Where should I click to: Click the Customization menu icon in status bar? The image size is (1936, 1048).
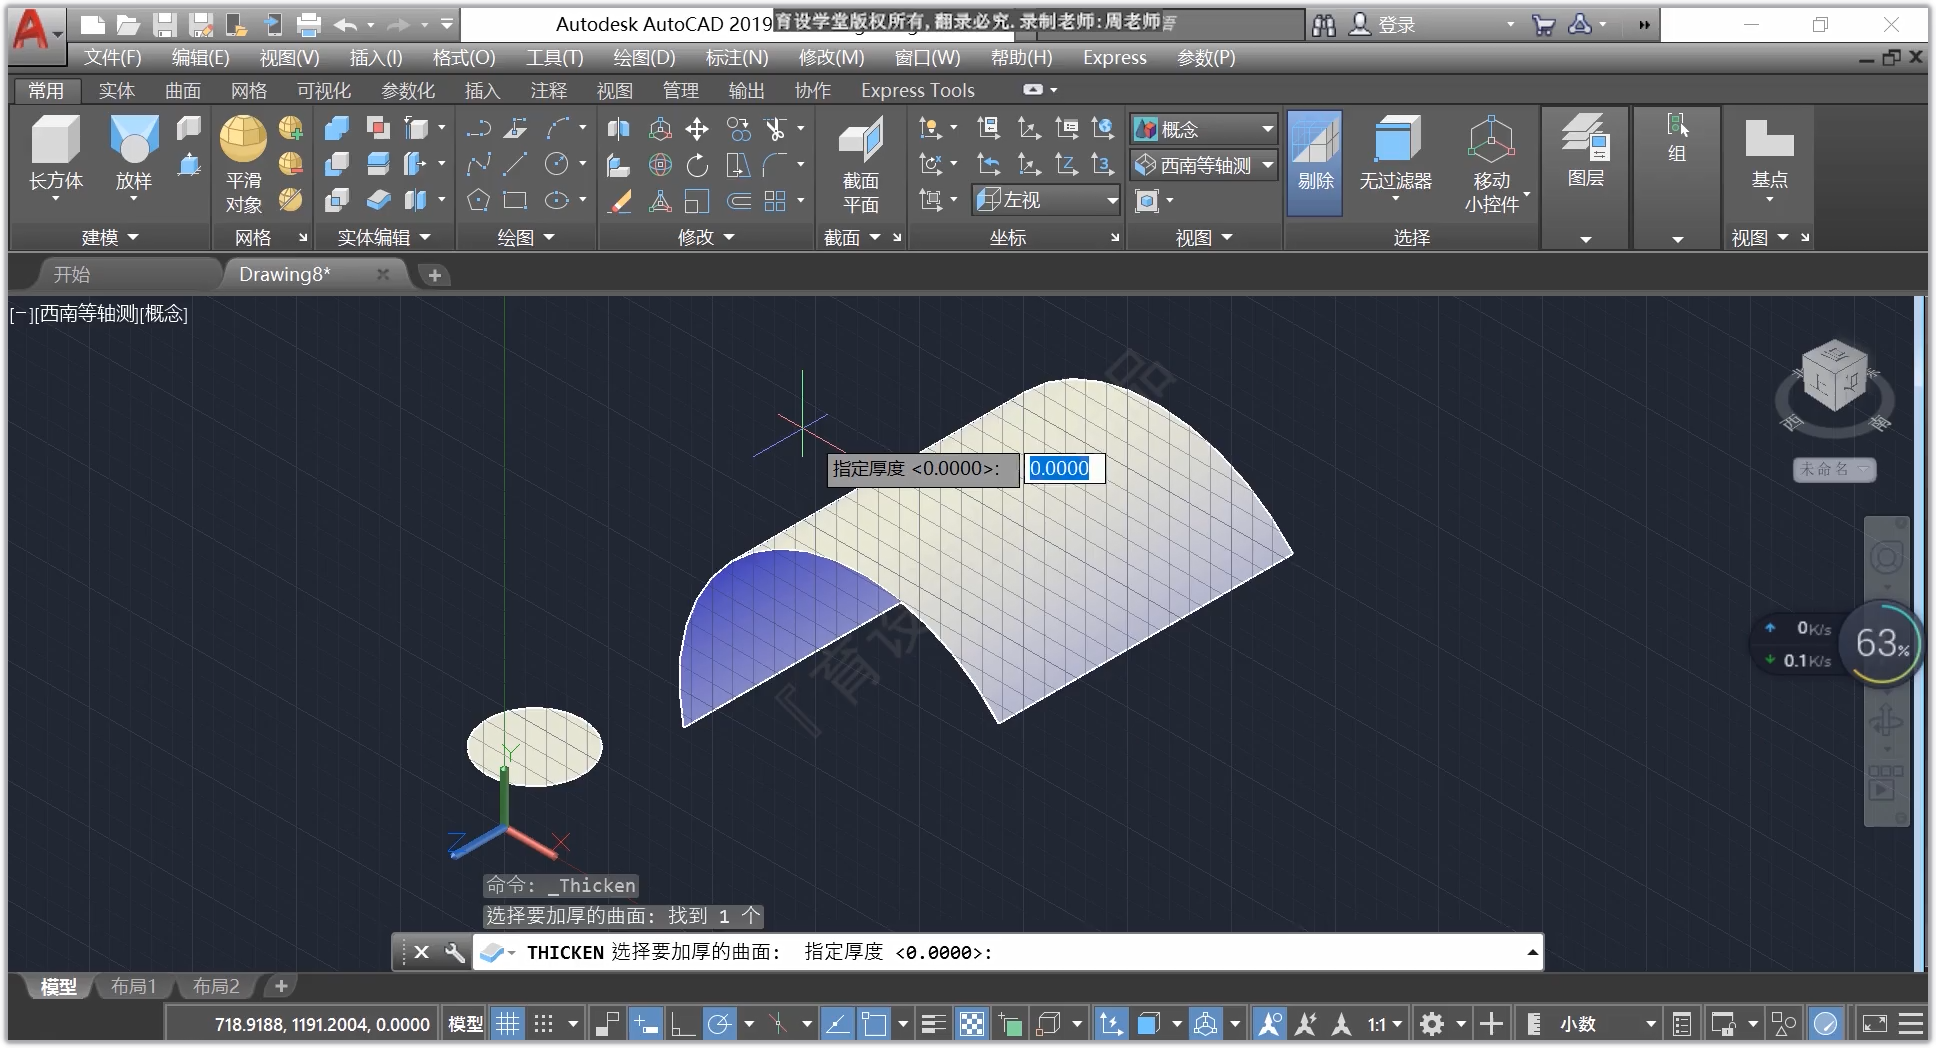[1911, 1024]
